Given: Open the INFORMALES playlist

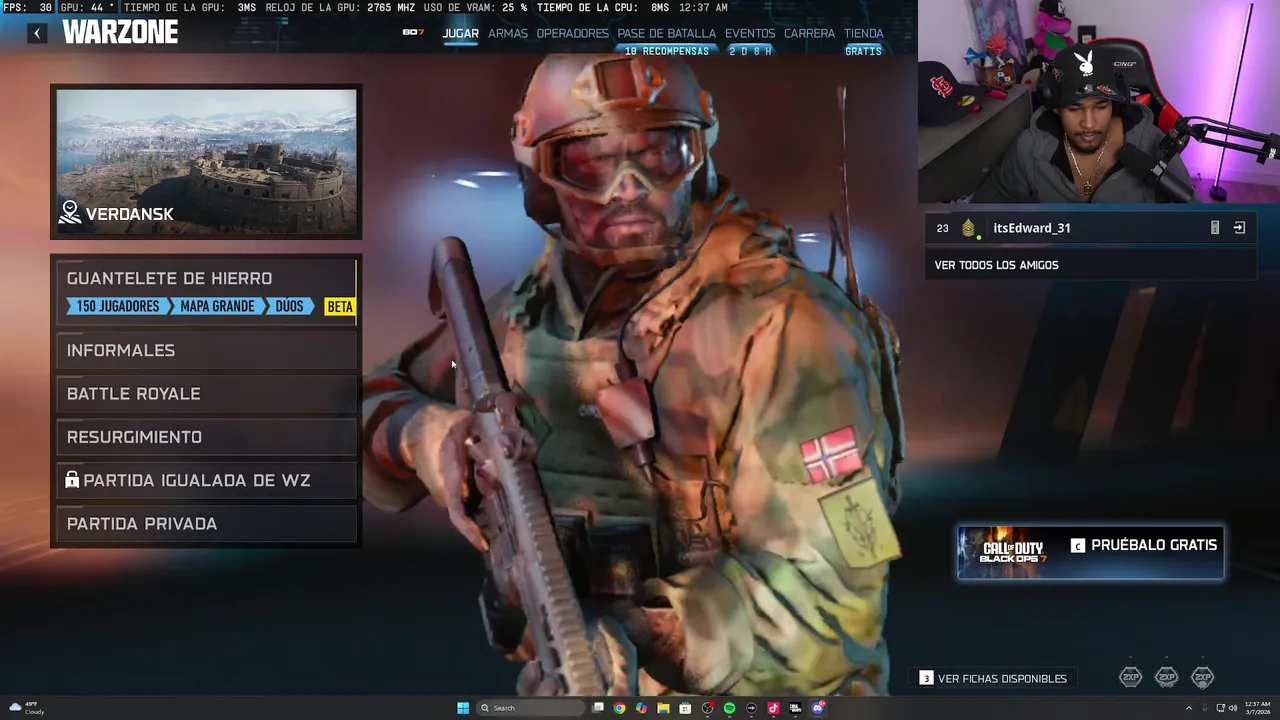Looking at the screenshot, I should [x=206, y=350].
